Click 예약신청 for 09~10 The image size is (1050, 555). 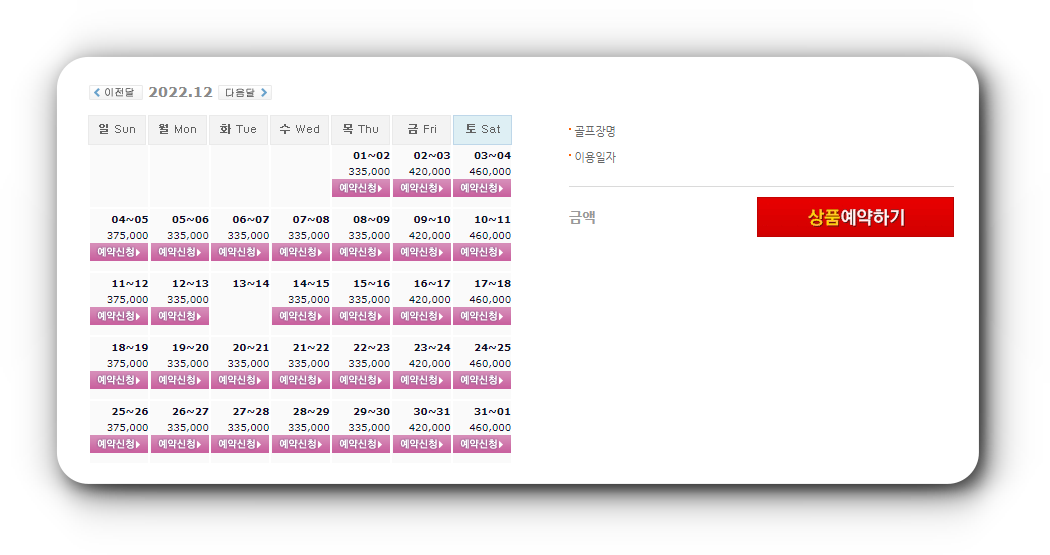422,252
